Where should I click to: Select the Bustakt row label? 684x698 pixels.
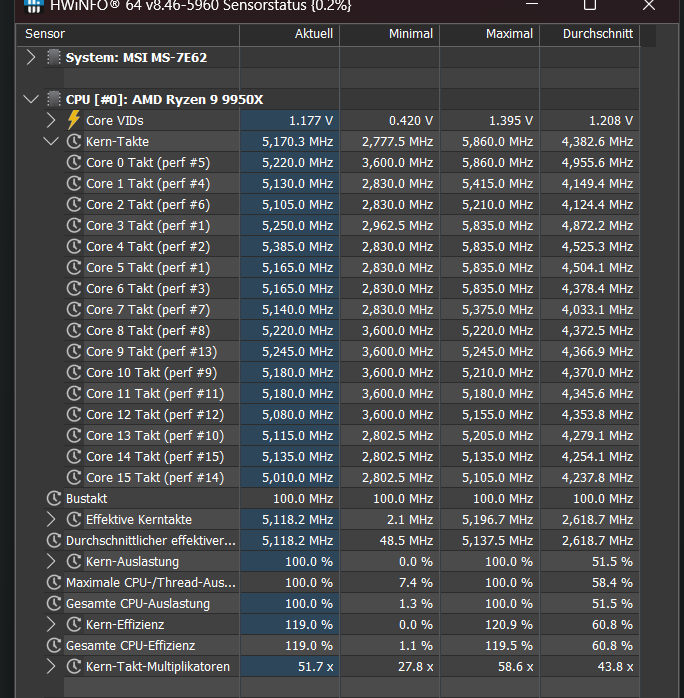click(x=86, y=499)
